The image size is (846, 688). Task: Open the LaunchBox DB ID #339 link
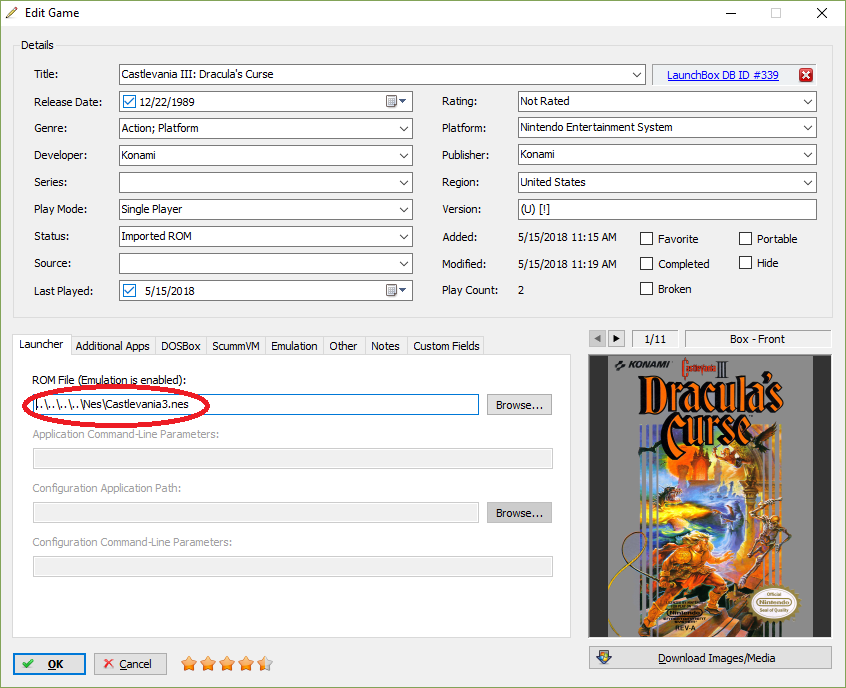(722, 75)
